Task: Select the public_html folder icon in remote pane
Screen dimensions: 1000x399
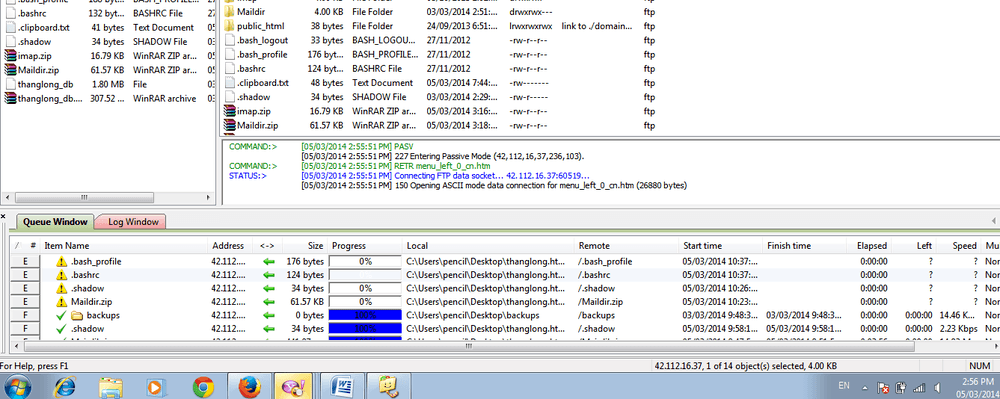Action: coord(230,26)
